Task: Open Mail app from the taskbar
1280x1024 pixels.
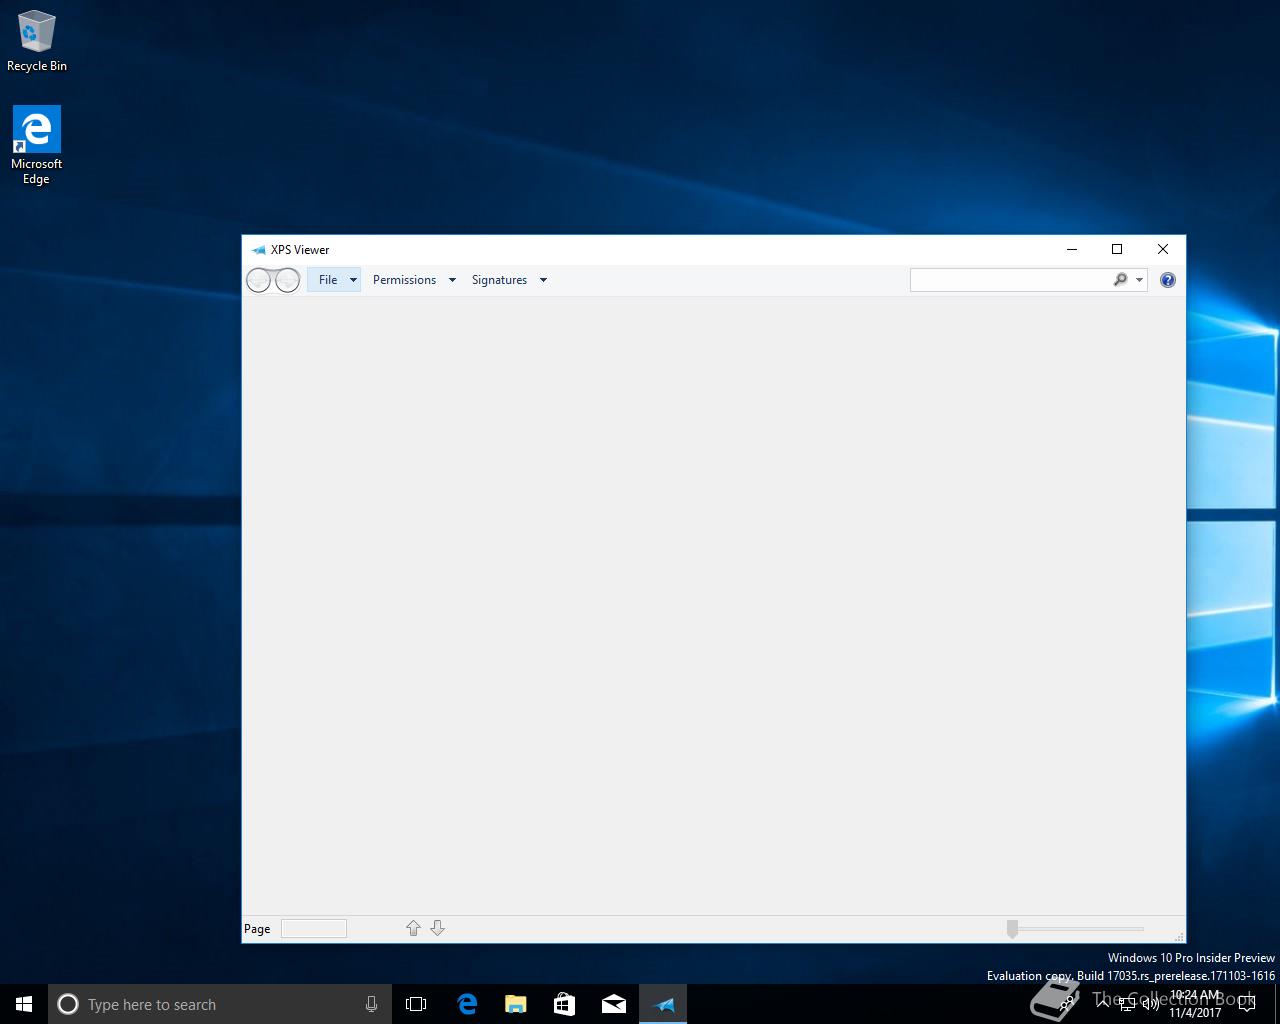Action: pos(613,1004)
